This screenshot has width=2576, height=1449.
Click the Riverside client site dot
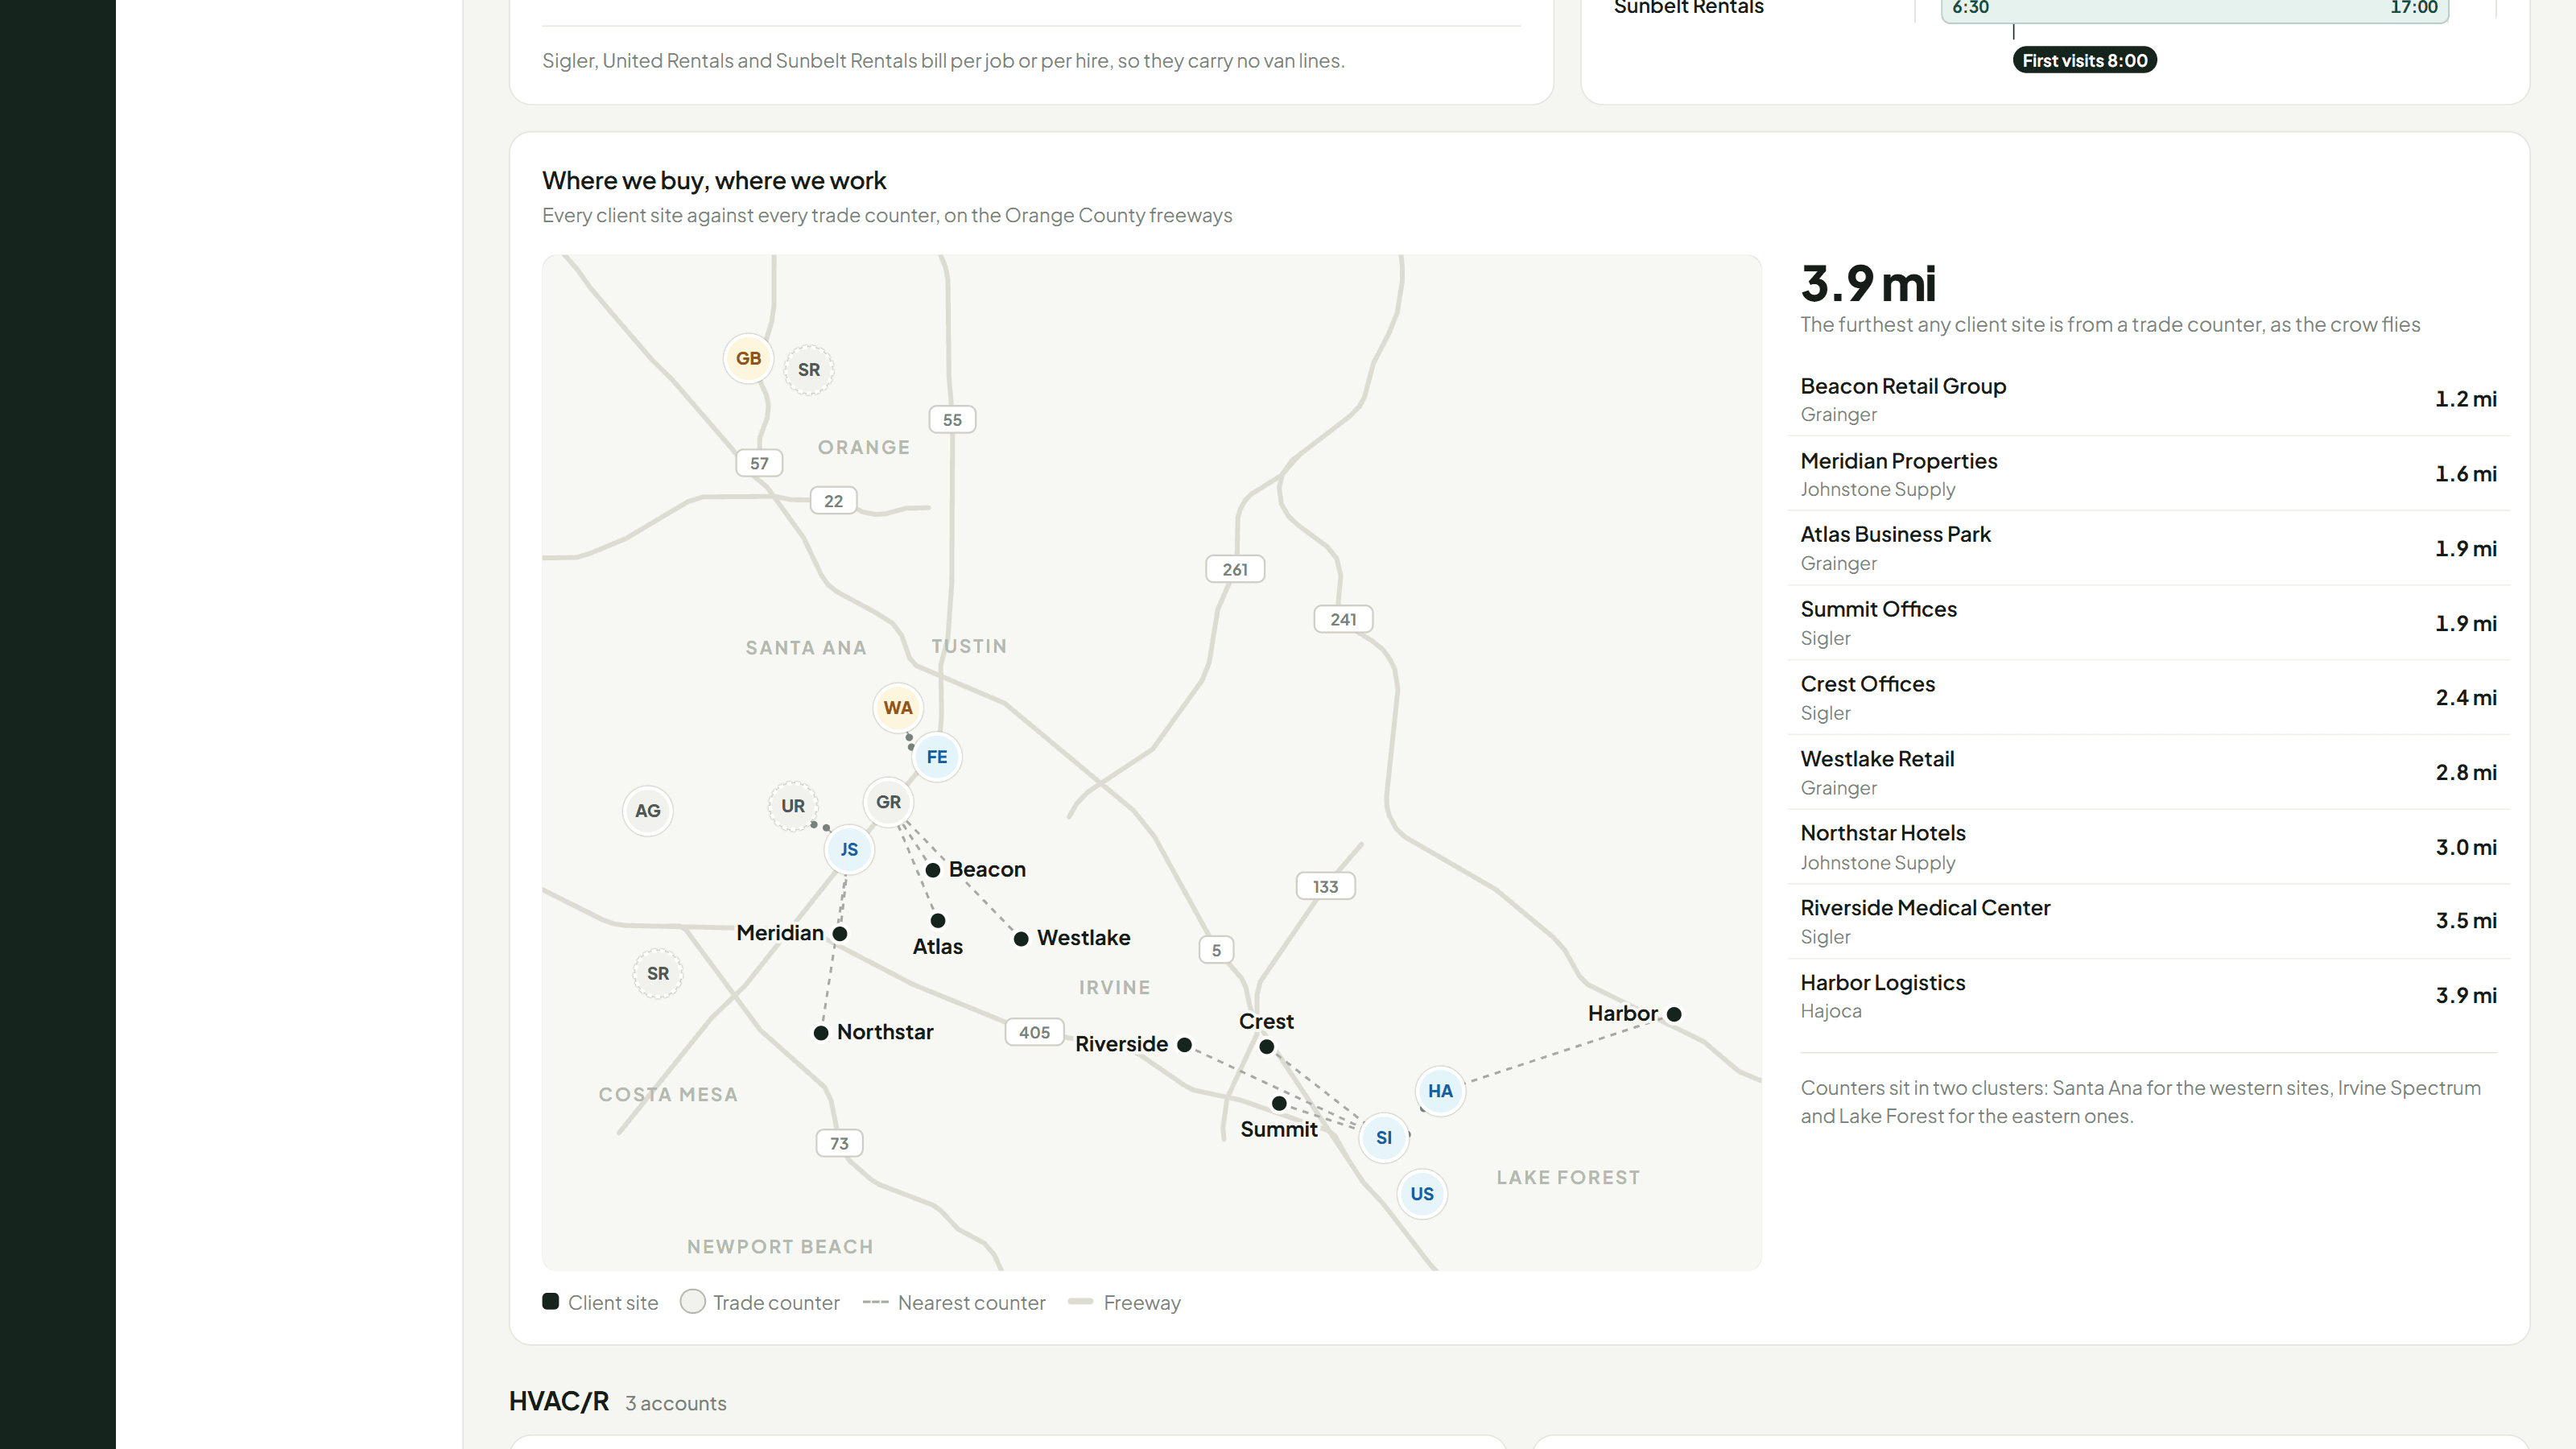(1184, 1045)
